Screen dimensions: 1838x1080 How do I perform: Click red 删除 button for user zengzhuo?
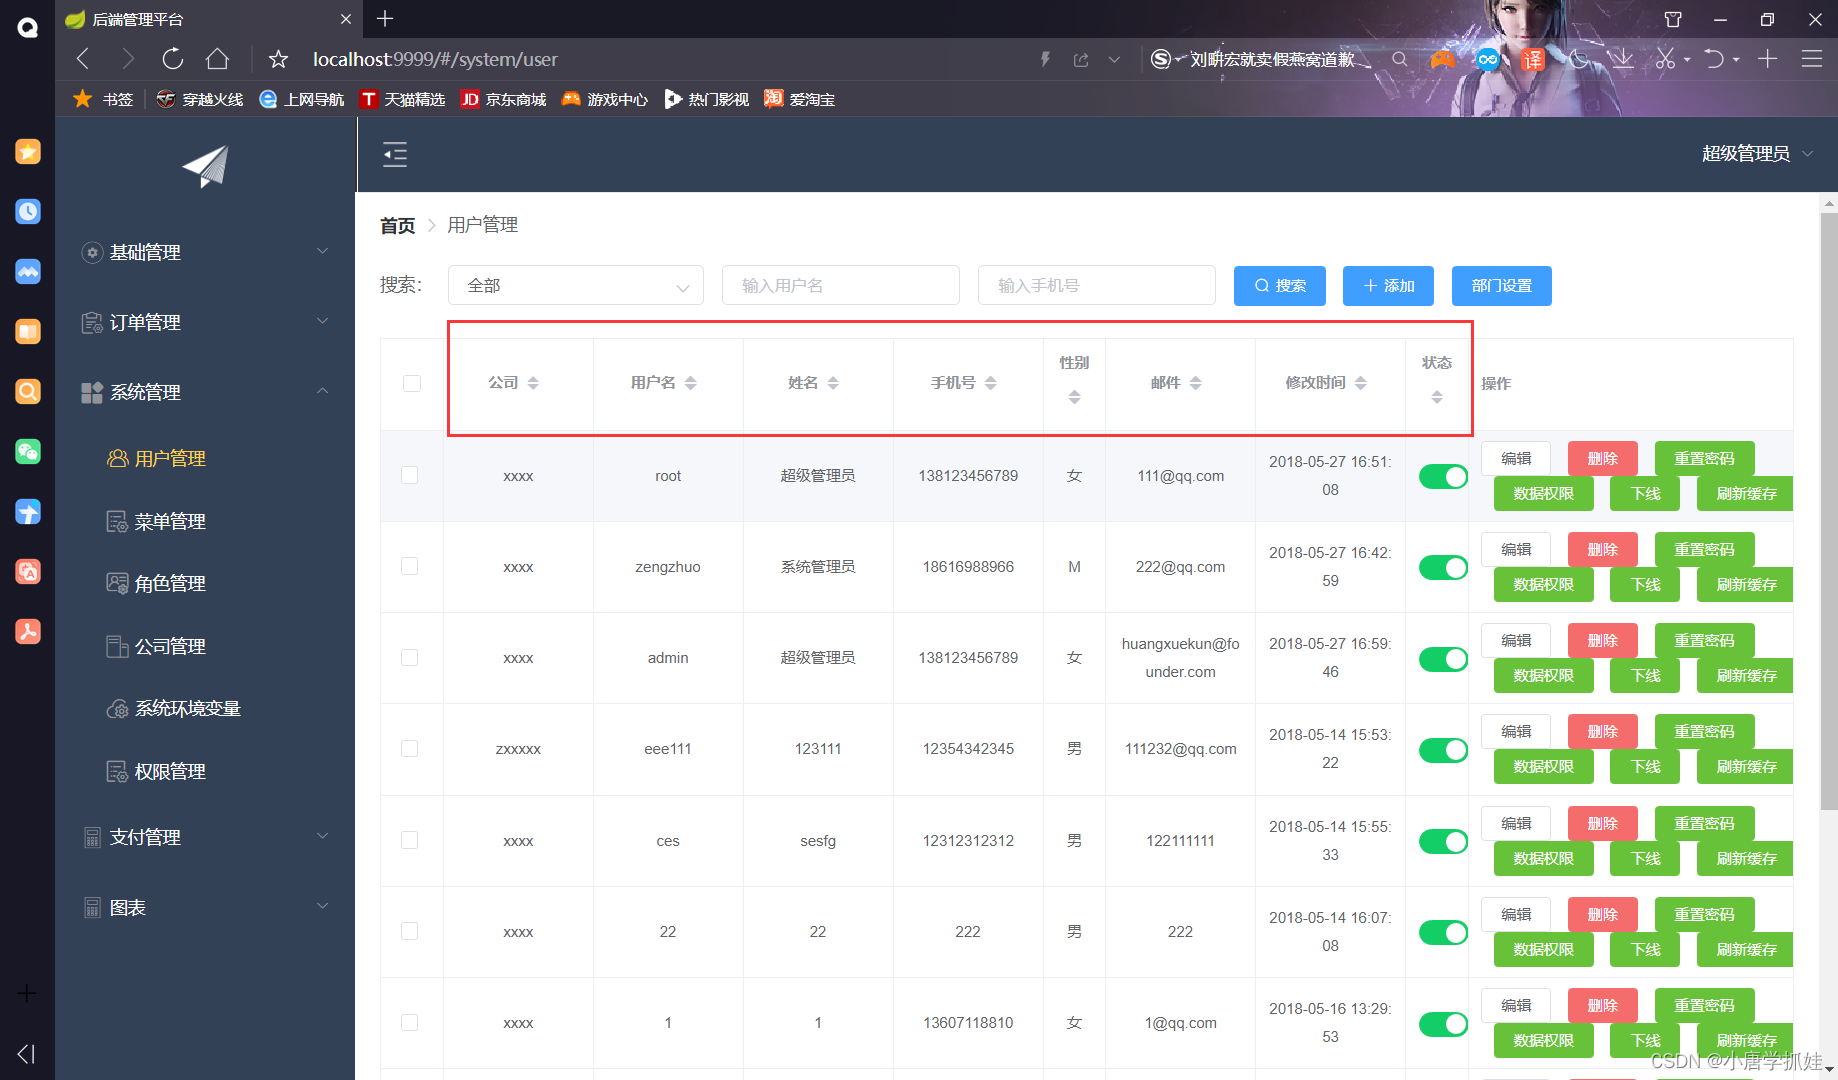point(1602,549)
